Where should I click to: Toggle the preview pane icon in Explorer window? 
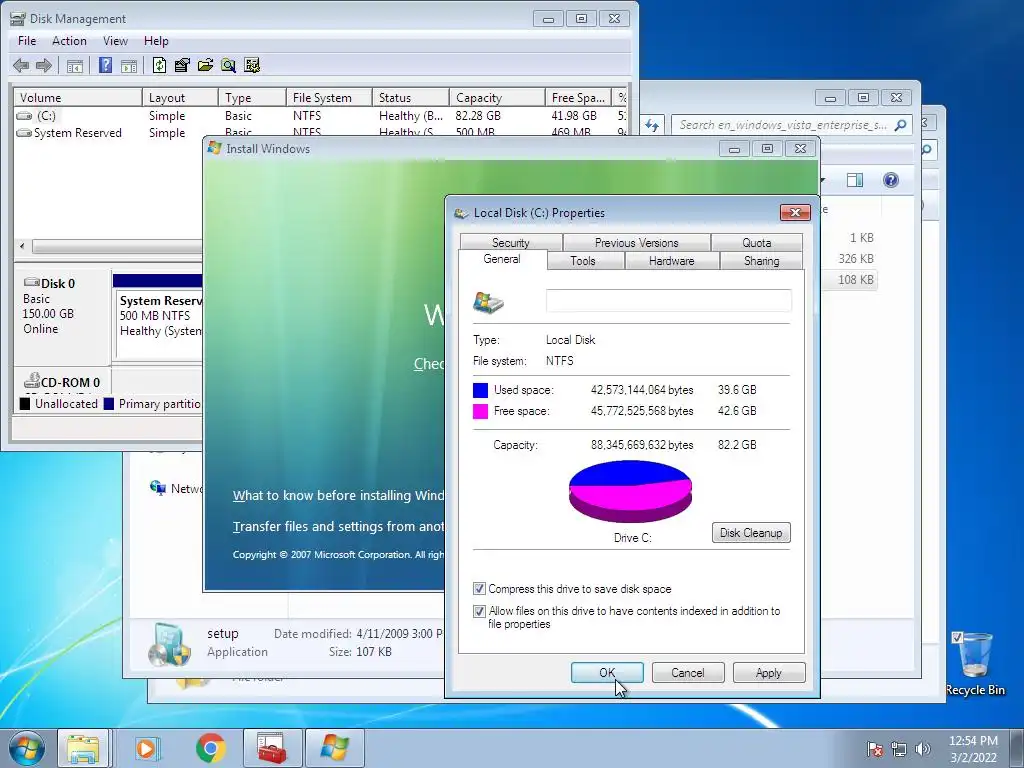tap(855, 180)
